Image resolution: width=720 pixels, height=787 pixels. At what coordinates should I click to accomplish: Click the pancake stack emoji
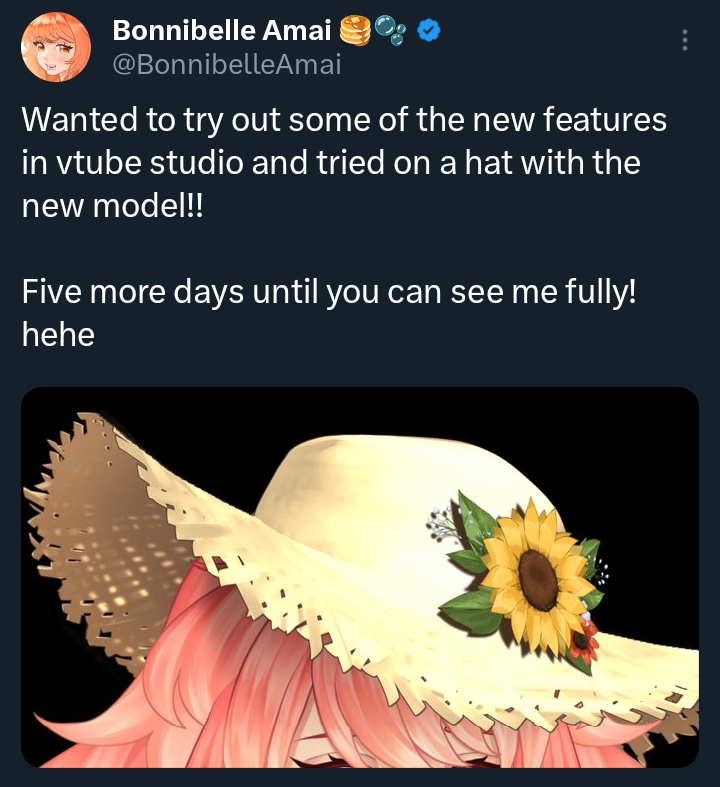(x=355, y=30)
